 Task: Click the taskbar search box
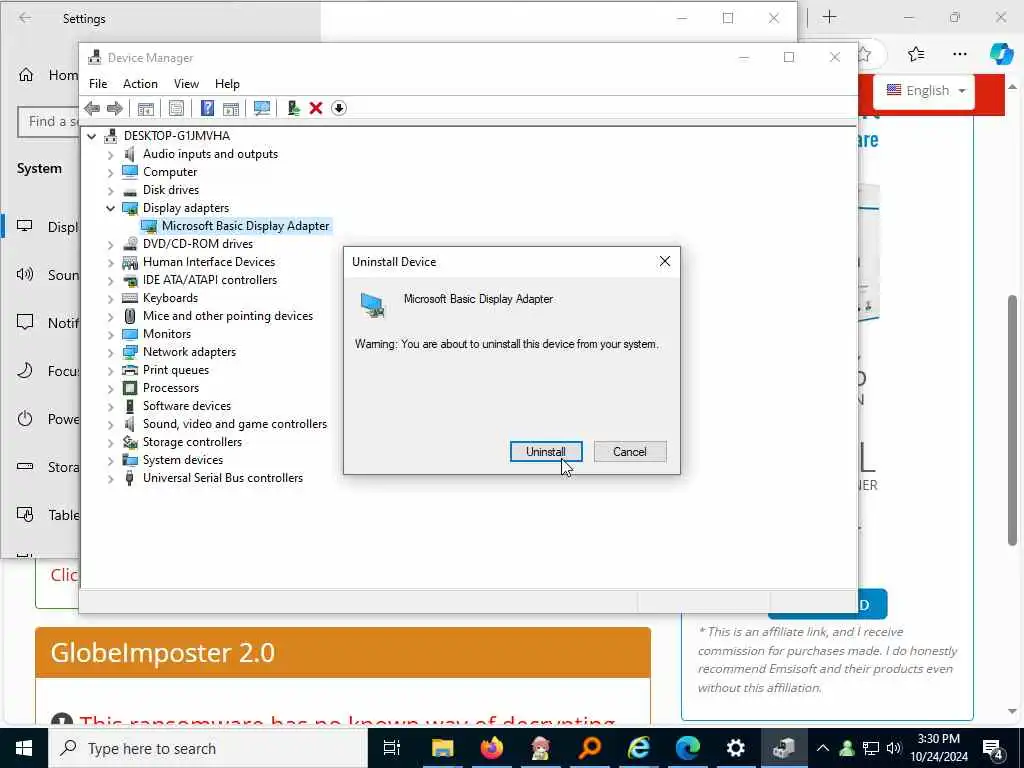[208, 748]
